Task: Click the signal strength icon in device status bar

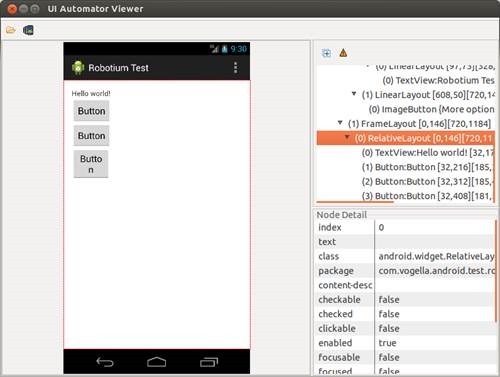Action: point(214,49)
